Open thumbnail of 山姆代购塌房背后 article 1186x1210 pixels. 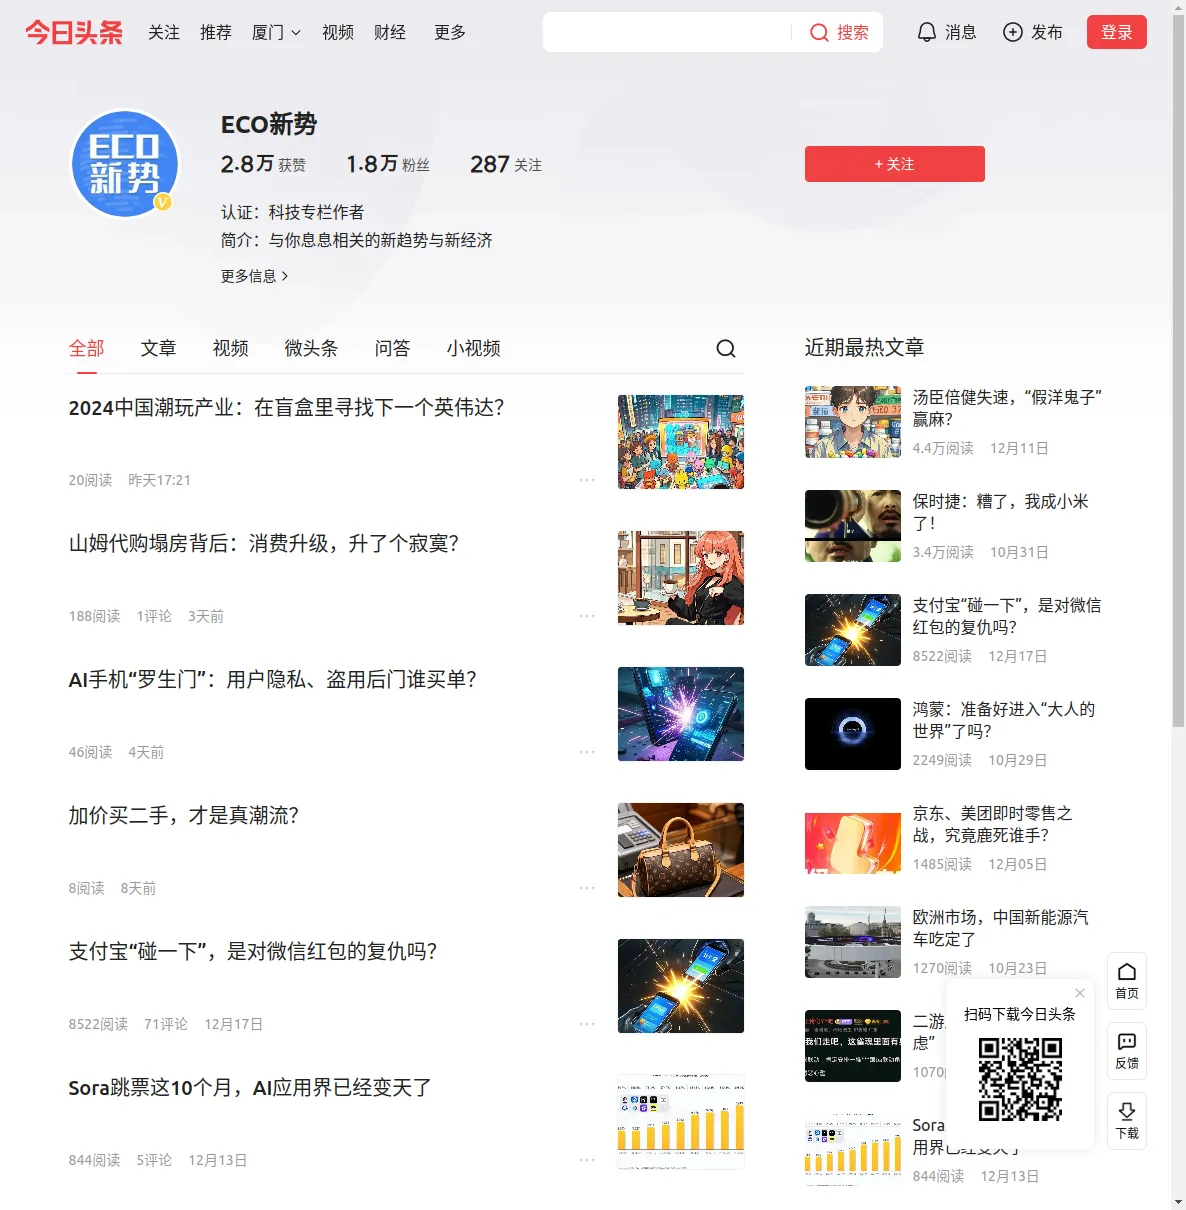tap(681, 578)
